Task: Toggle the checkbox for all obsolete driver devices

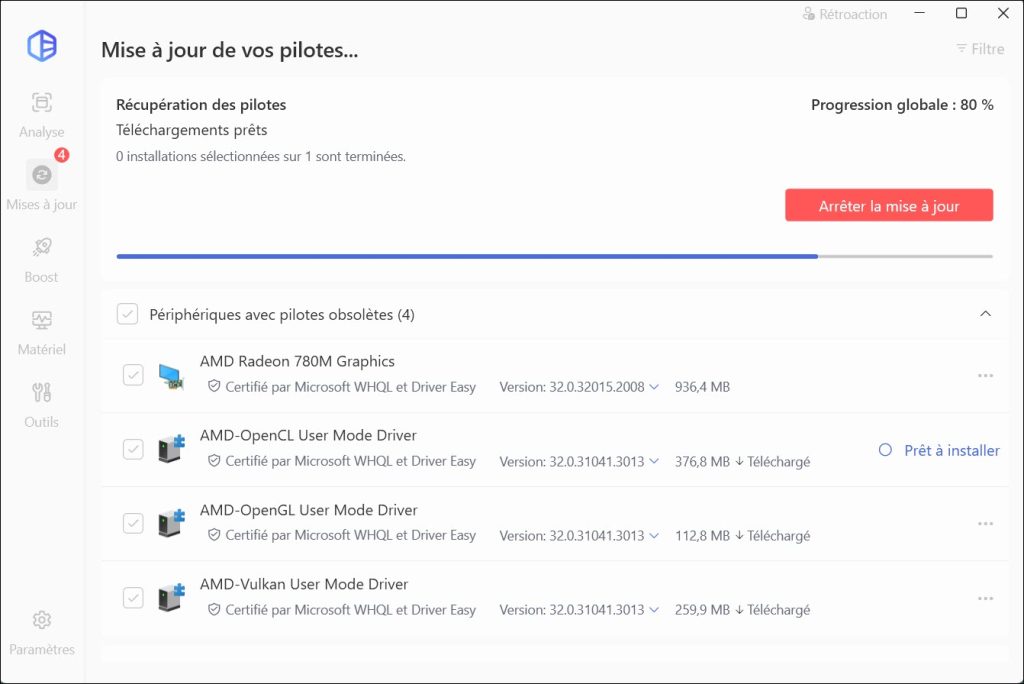Action: tap(127, 314)
